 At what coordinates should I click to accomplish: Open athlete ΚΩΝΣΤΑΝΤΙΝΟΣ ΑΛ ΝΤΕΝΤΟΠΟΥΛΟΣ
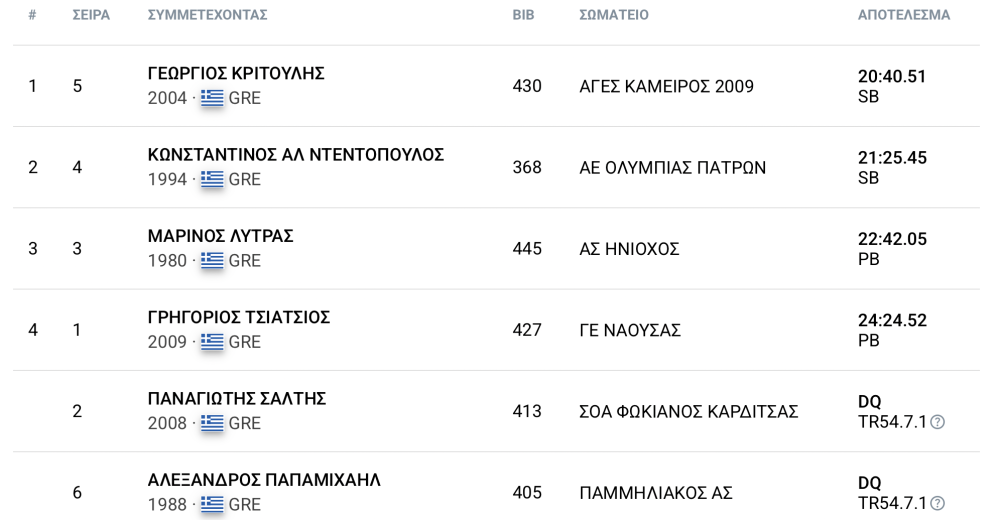[x=296, y=155]
